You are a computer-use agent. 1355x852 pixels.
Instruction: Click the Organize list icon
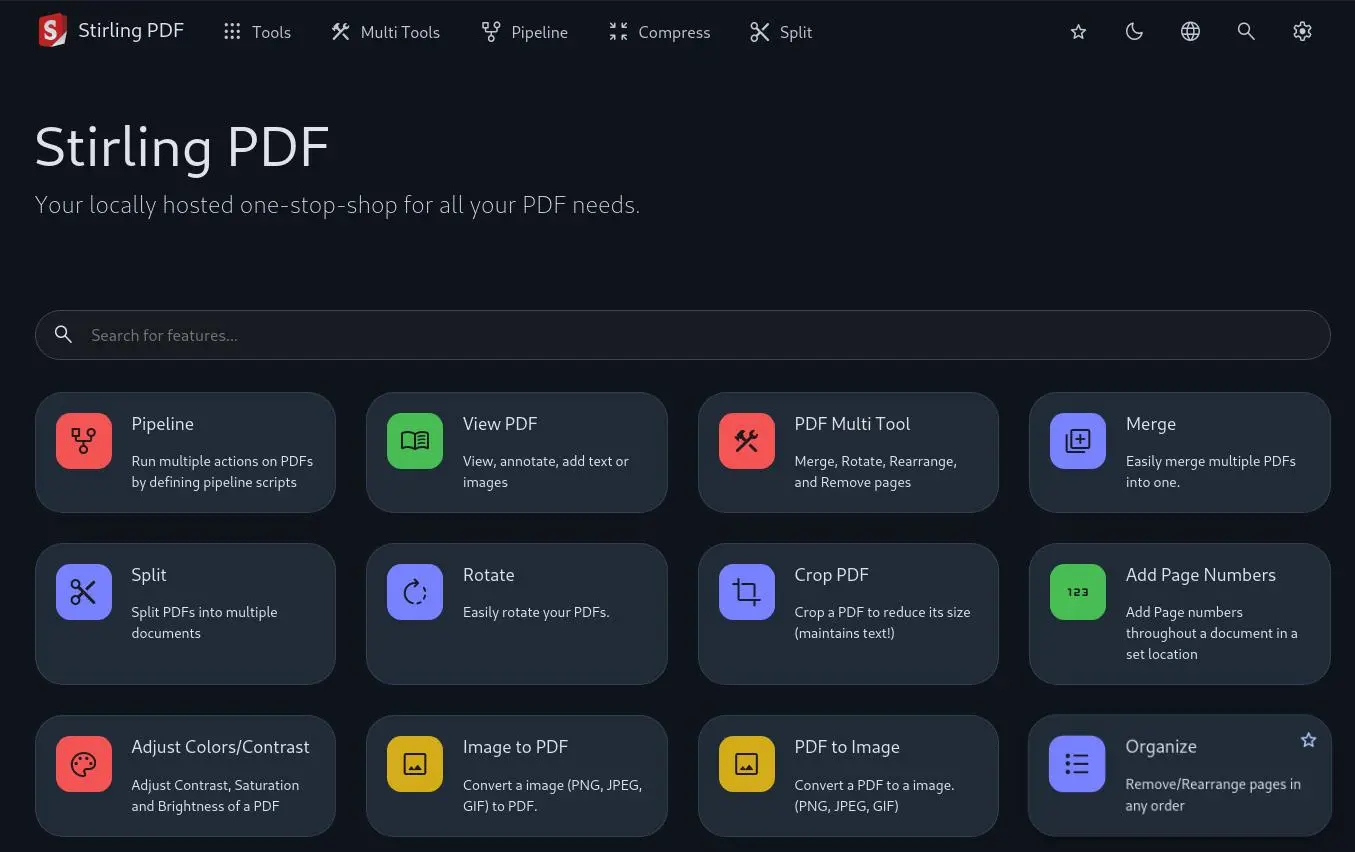click(x=1077, y=764)
